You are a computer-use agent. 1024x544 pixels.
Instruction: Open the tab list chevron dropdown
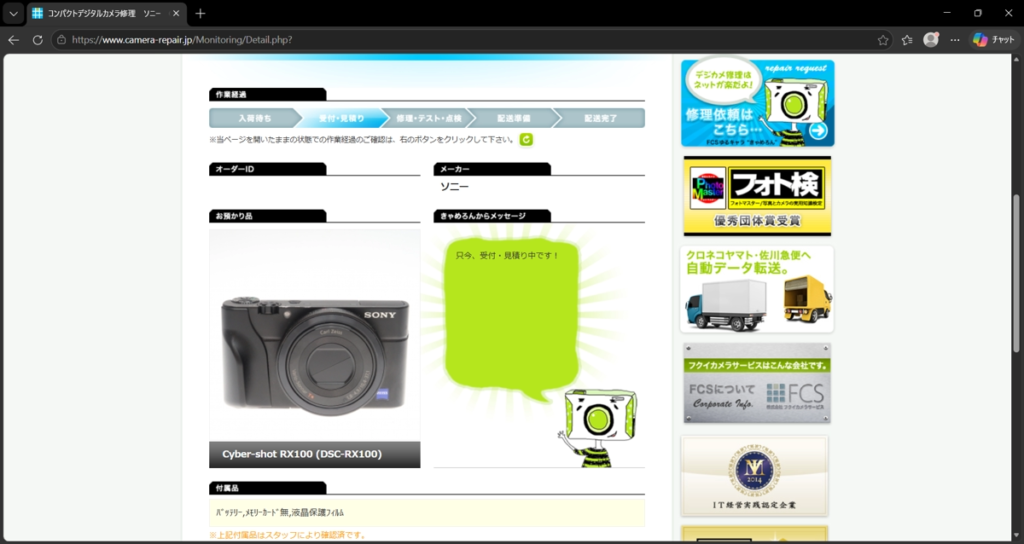pyautogui.click(x=13, y=13)
